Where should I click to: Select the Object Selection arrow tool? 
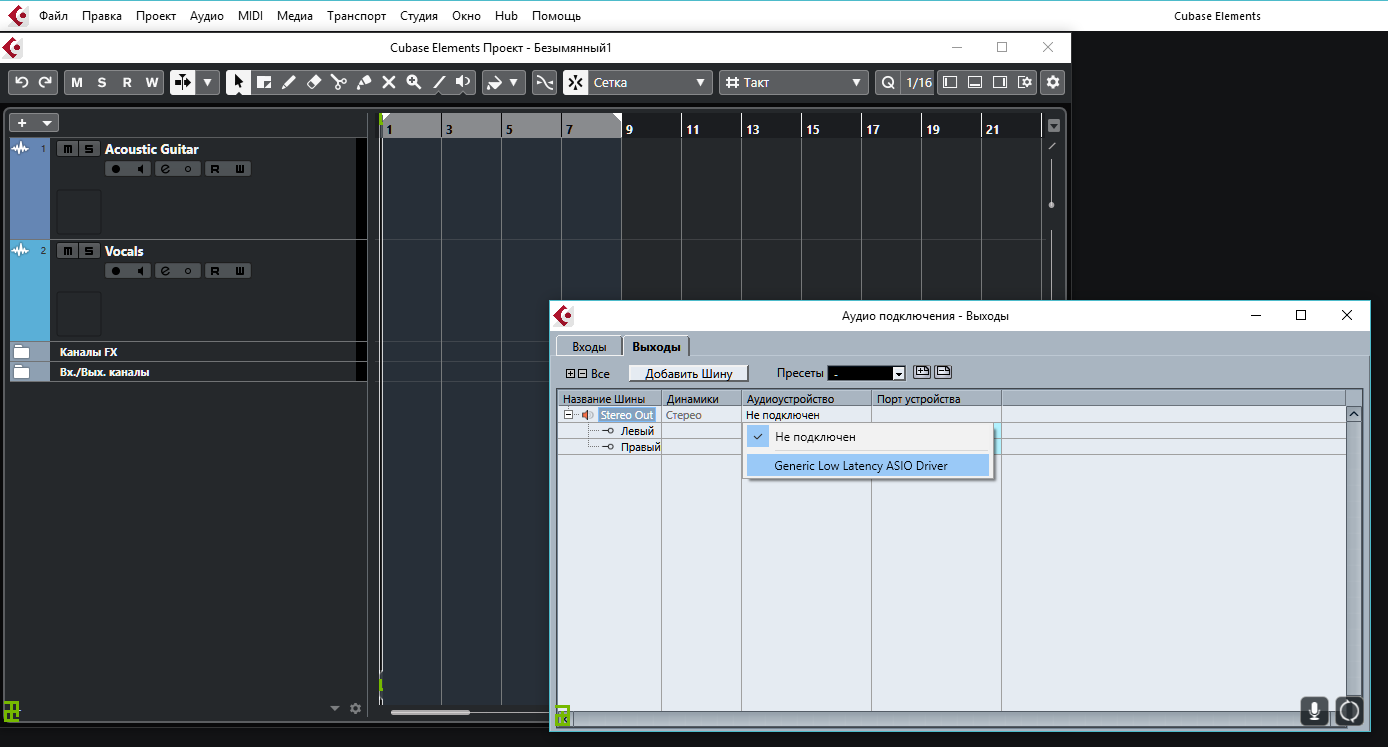pyautogui.click(x=237, y=82)
